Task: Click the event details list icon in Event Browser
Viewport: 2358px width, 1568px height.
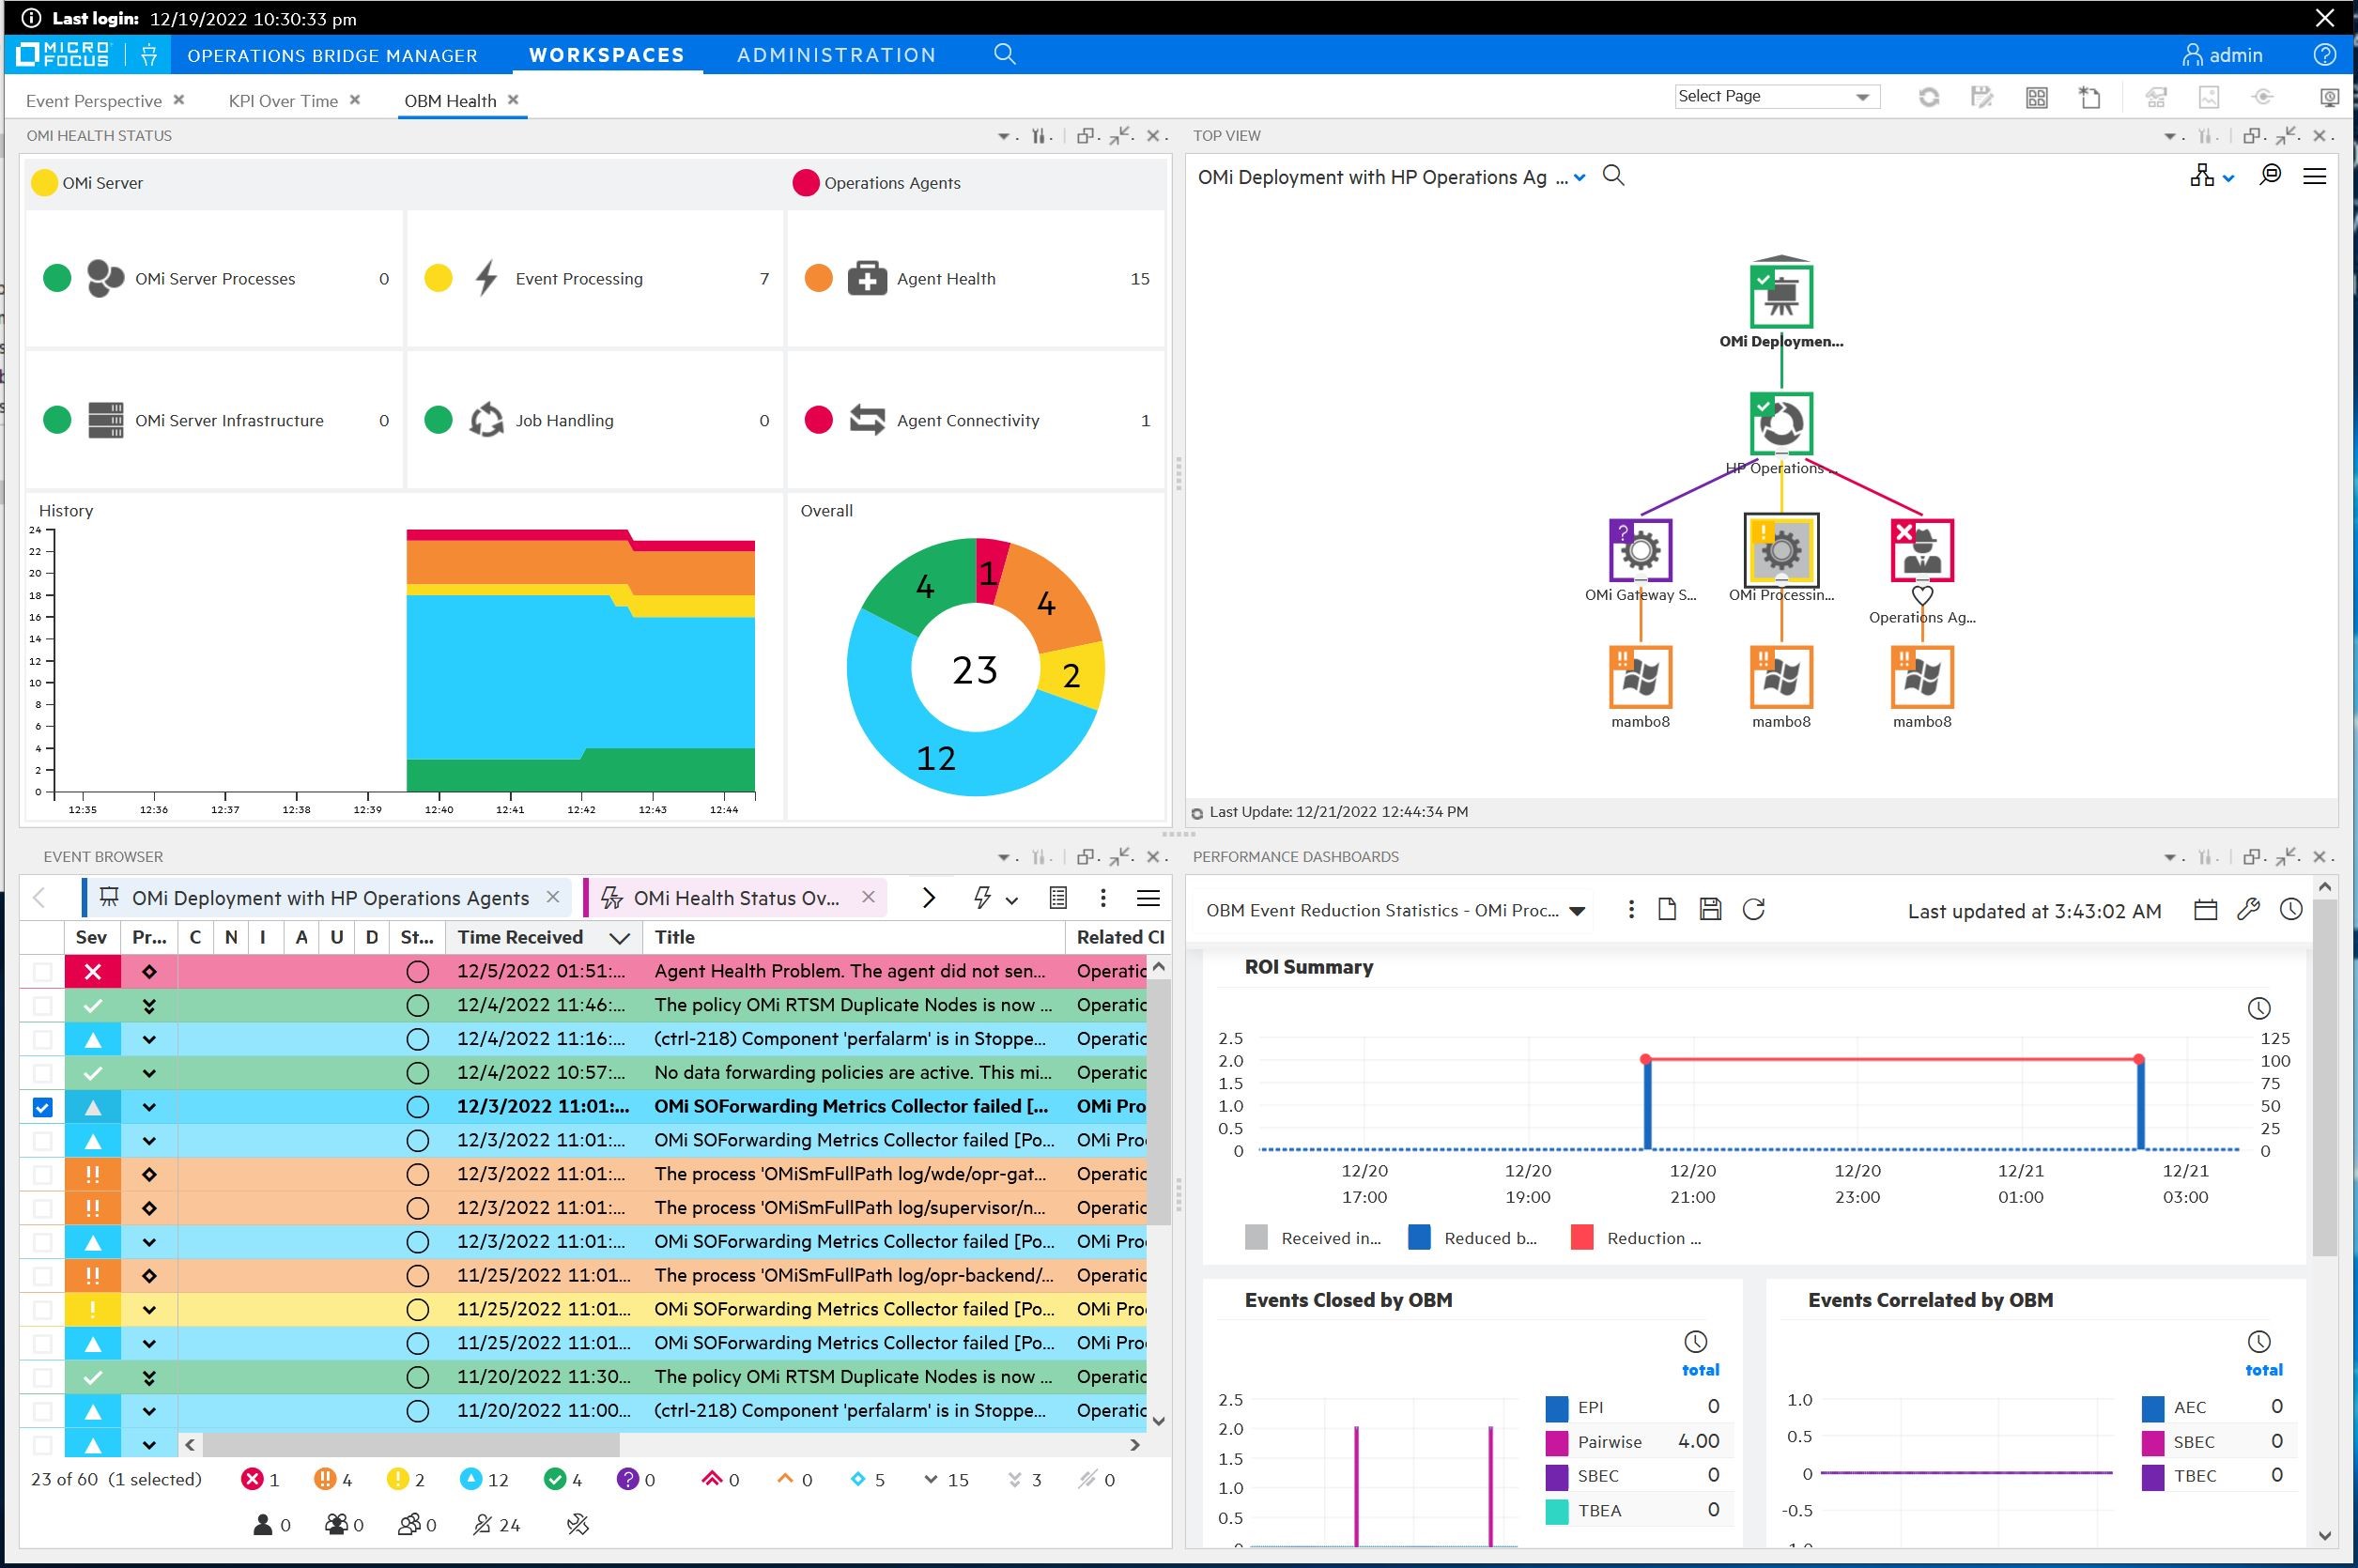Action: pyautogui.click(x=1057, y=898)
